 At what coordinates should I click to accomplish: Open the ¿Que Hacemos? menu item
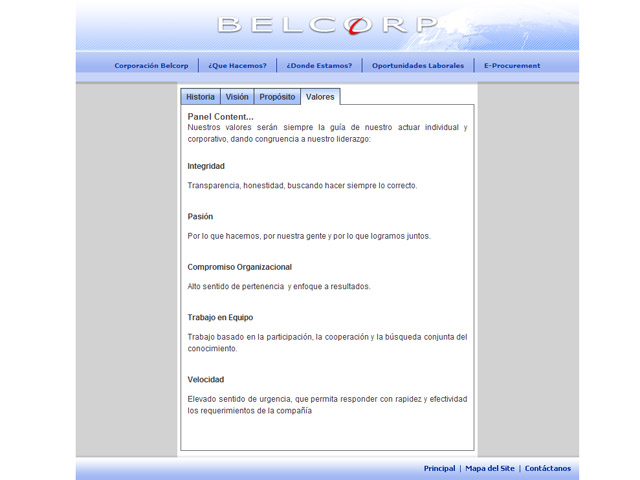coord(237,66)
